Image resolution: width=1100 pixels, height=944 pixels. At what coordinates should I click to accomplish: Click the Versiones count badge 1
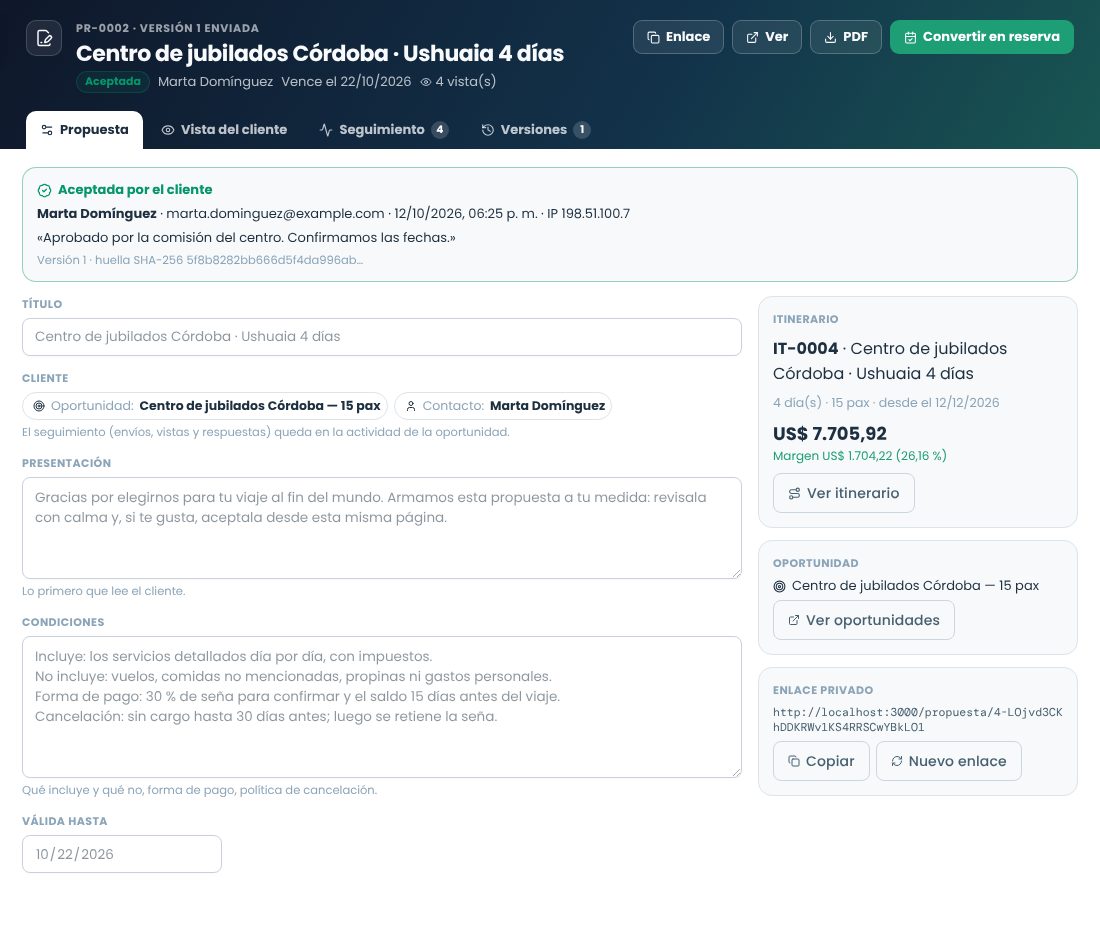582,130
